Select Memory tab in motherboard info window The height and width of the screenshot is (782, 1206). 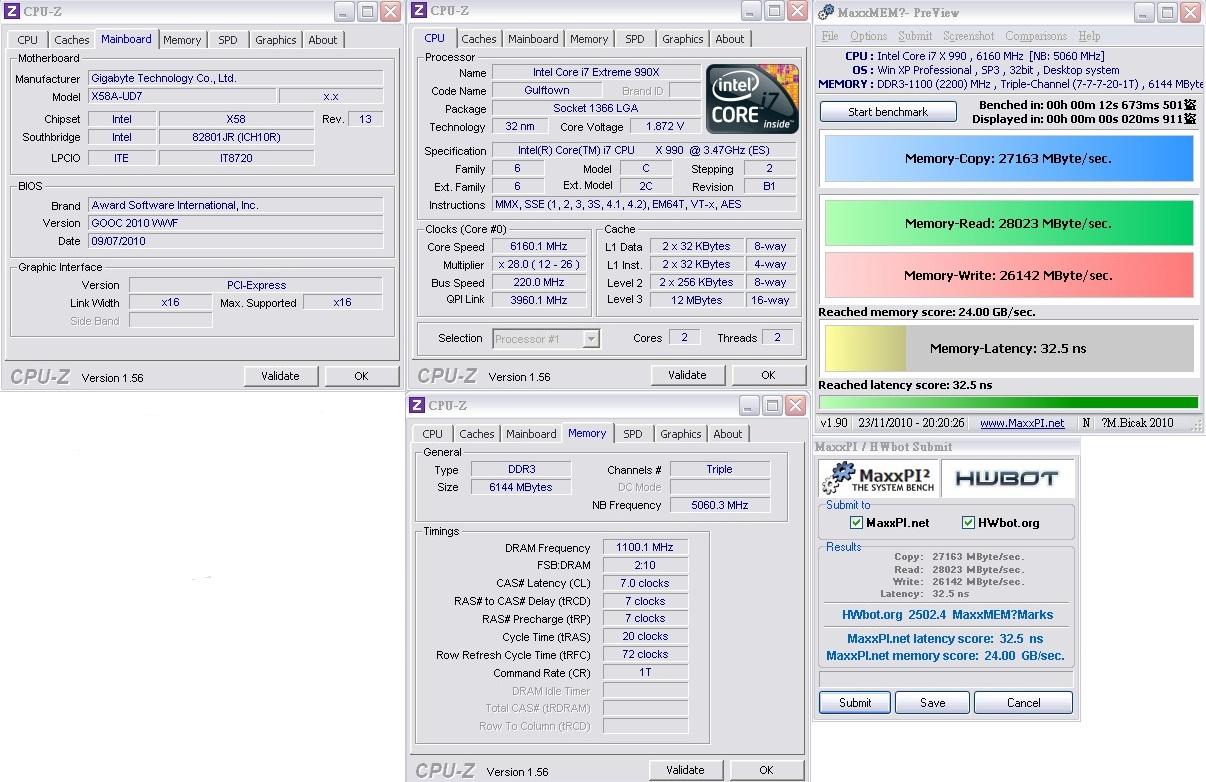[x=182, y=40]
